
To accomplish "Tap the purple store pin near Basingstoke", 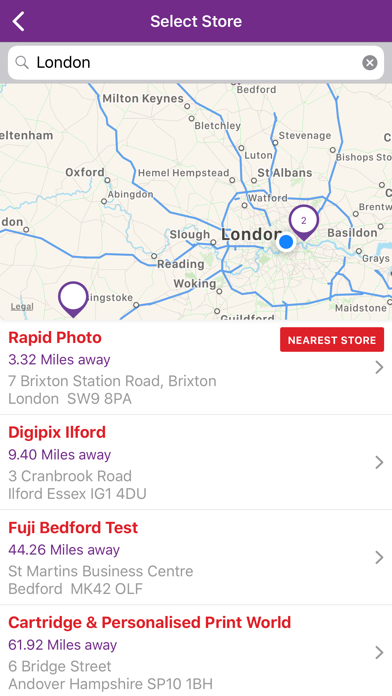I will 73,299.
